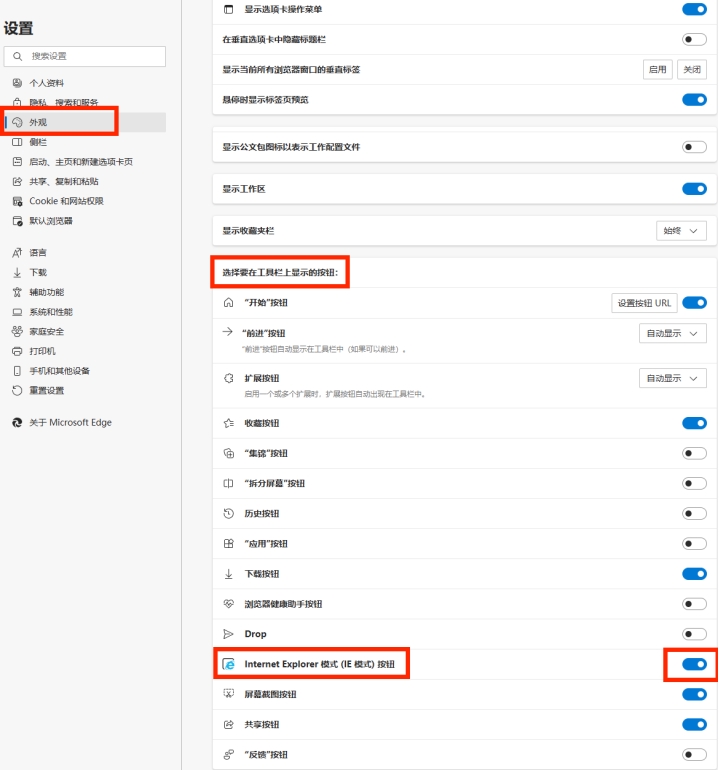
Task: Go to 系统和性能 settings page
Action: (x=59, y=312)
